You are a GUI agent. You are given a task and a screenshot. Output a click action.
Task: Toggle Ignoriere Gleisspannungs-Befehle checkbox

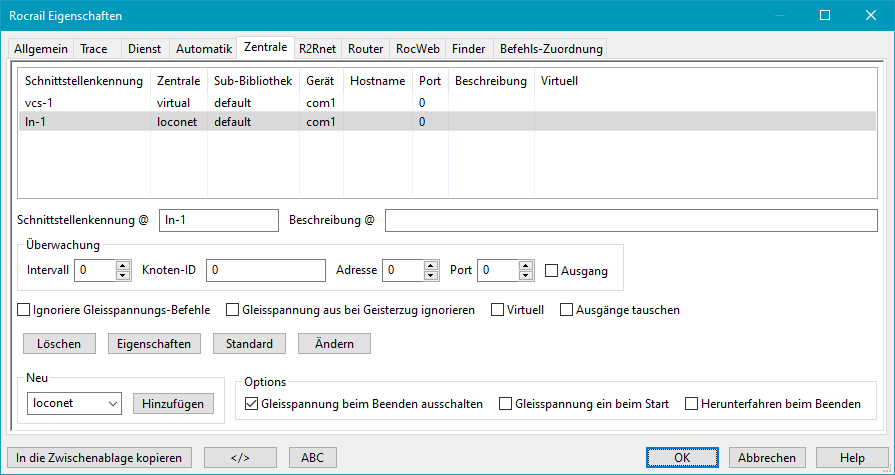(x=25, y=310)
